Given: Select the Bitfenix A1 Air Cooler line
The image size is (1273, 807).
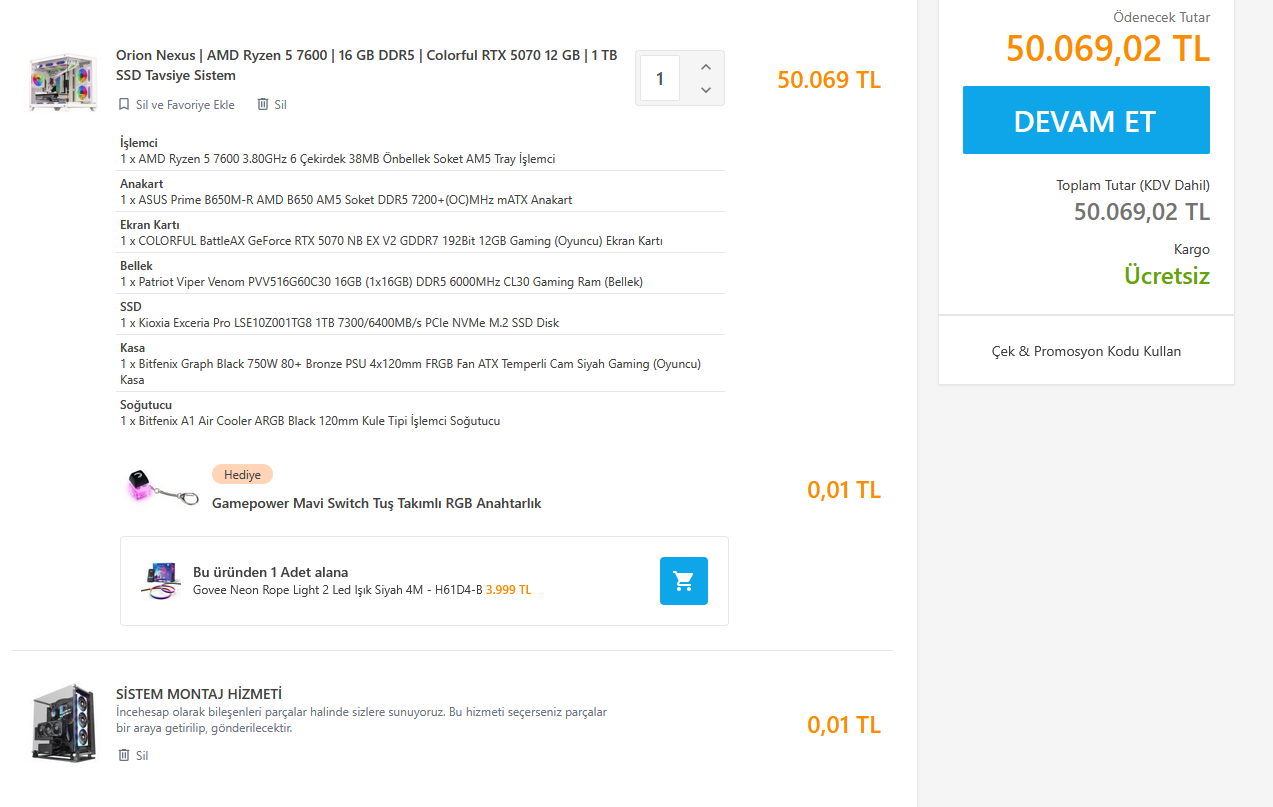Looking at the screenshot, I should tap(310, 421).
